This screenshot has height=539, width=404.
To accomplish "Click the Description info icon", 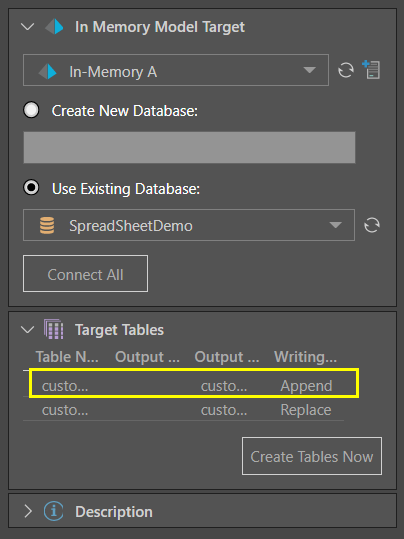I will pyautogui.click(x=54, y=511).
